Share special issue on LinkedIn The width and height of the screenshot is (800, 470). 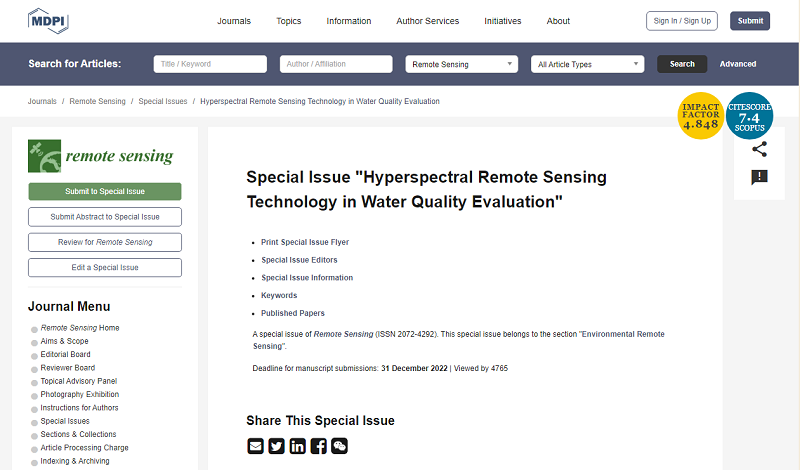coord(297,446)
